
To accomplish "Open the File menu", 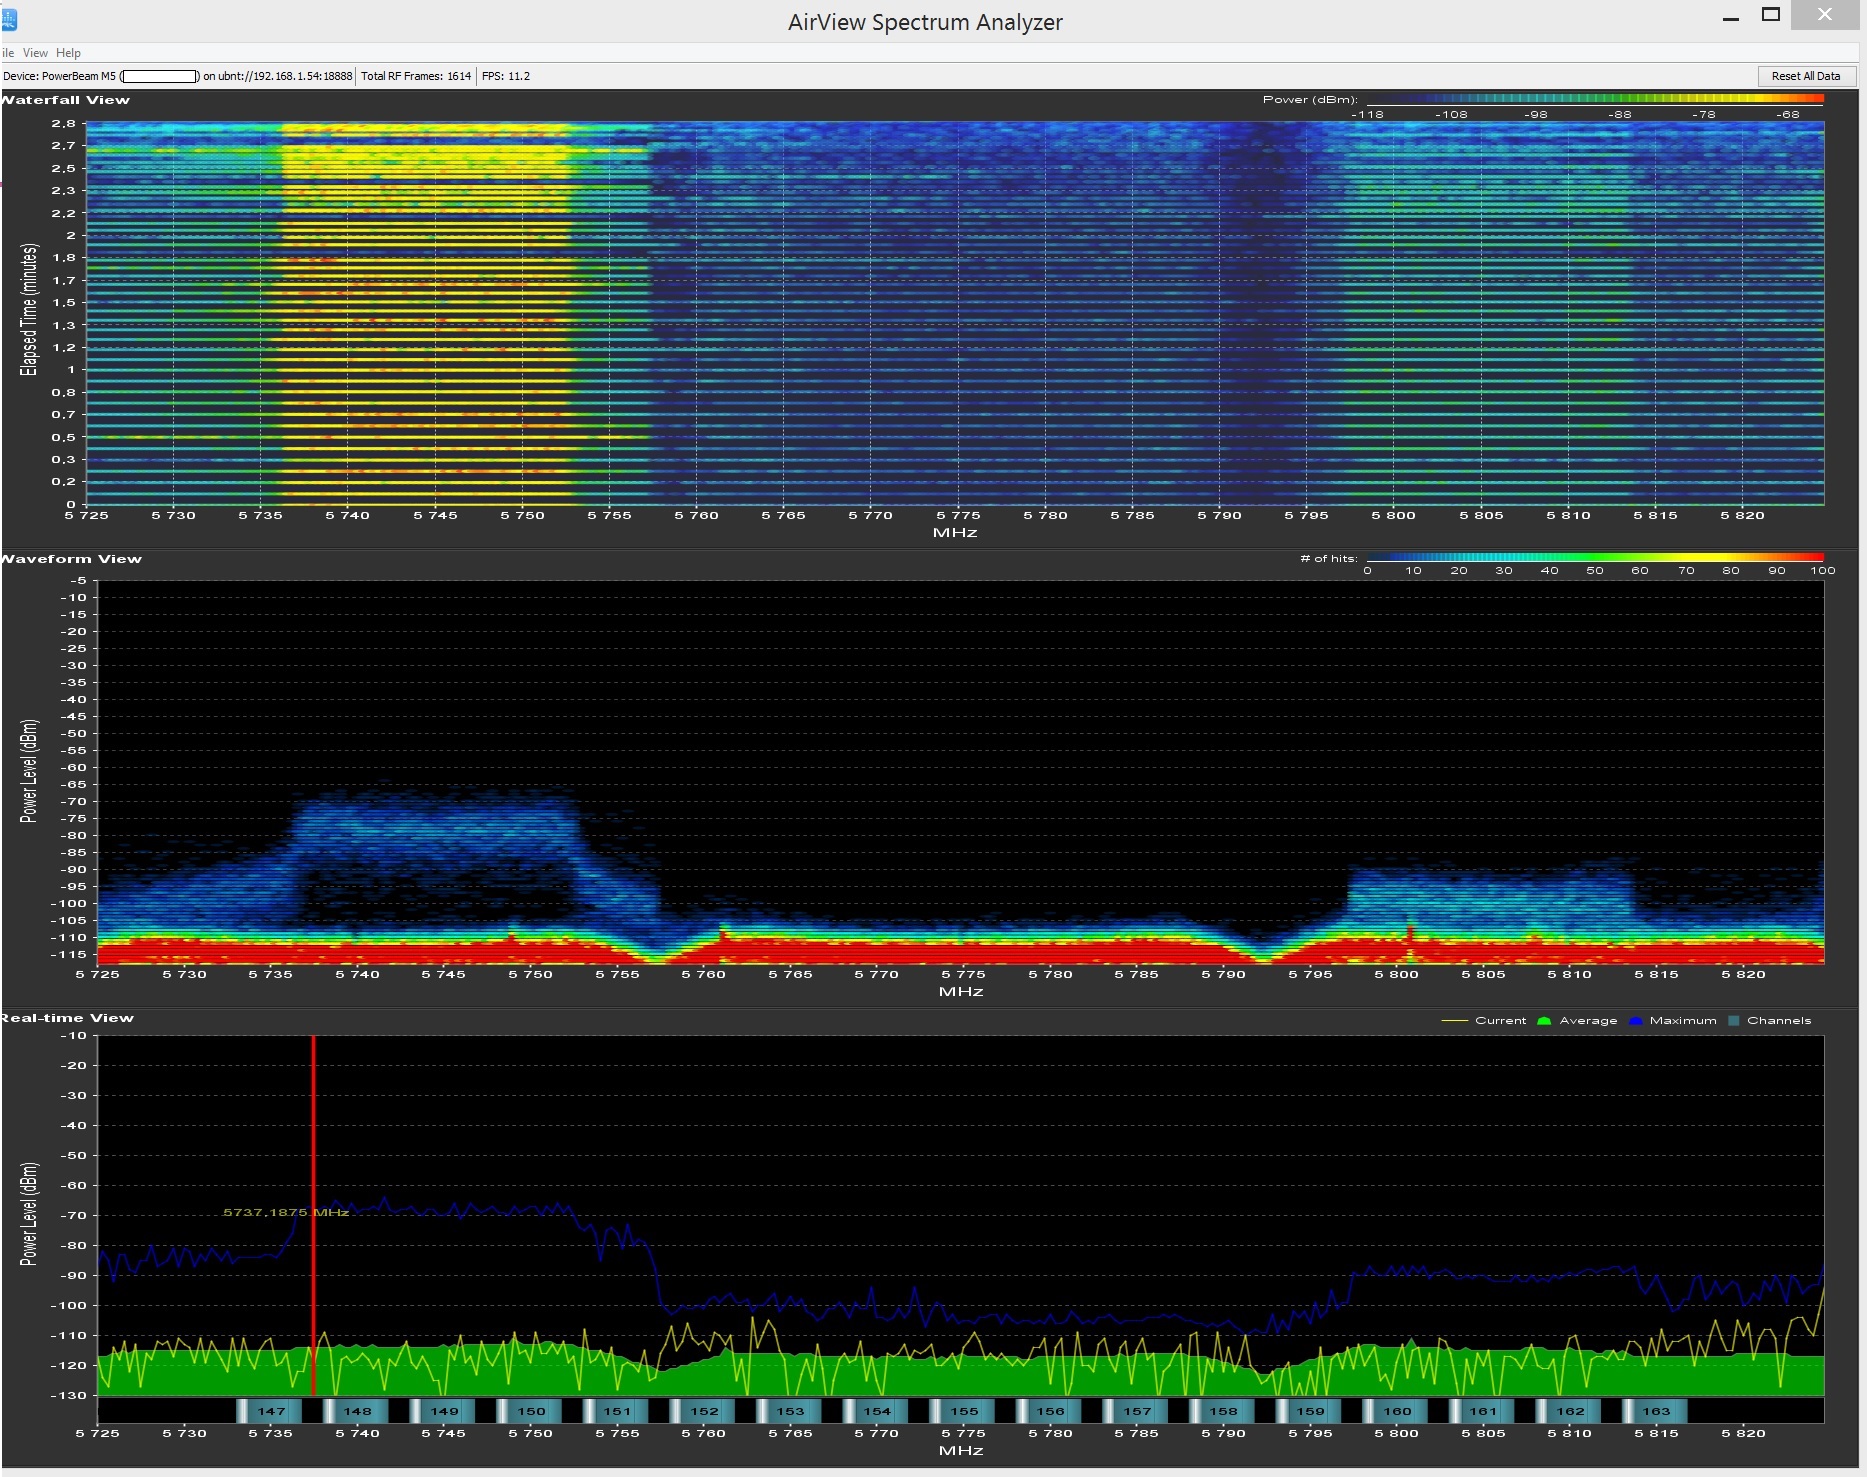I will pos(7,53).
